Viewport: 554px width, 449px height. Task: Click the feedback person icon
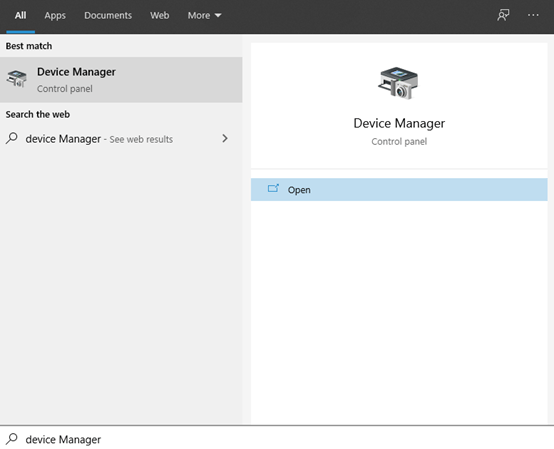(x=503, y=15)
